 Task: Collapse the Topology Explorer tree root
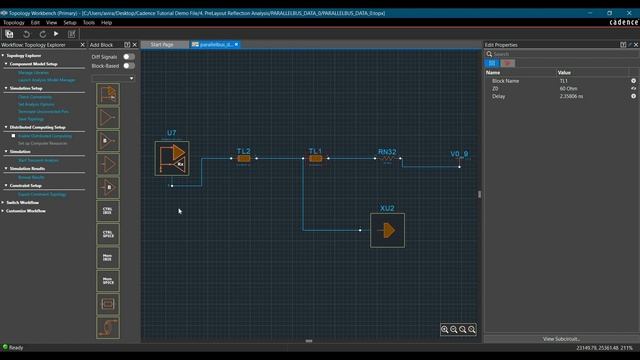click(3, 56)
